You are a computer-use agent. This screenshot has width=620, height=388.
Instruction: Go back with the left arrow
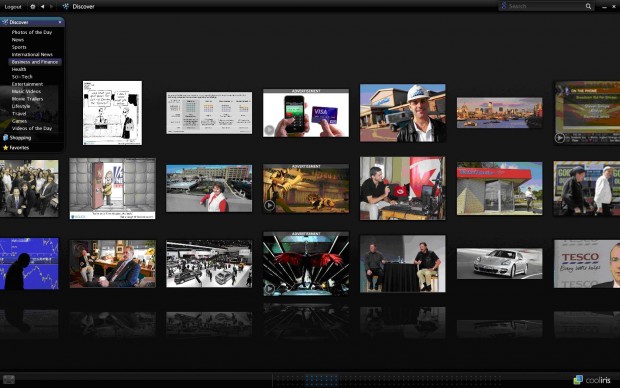tap(42, 6)
